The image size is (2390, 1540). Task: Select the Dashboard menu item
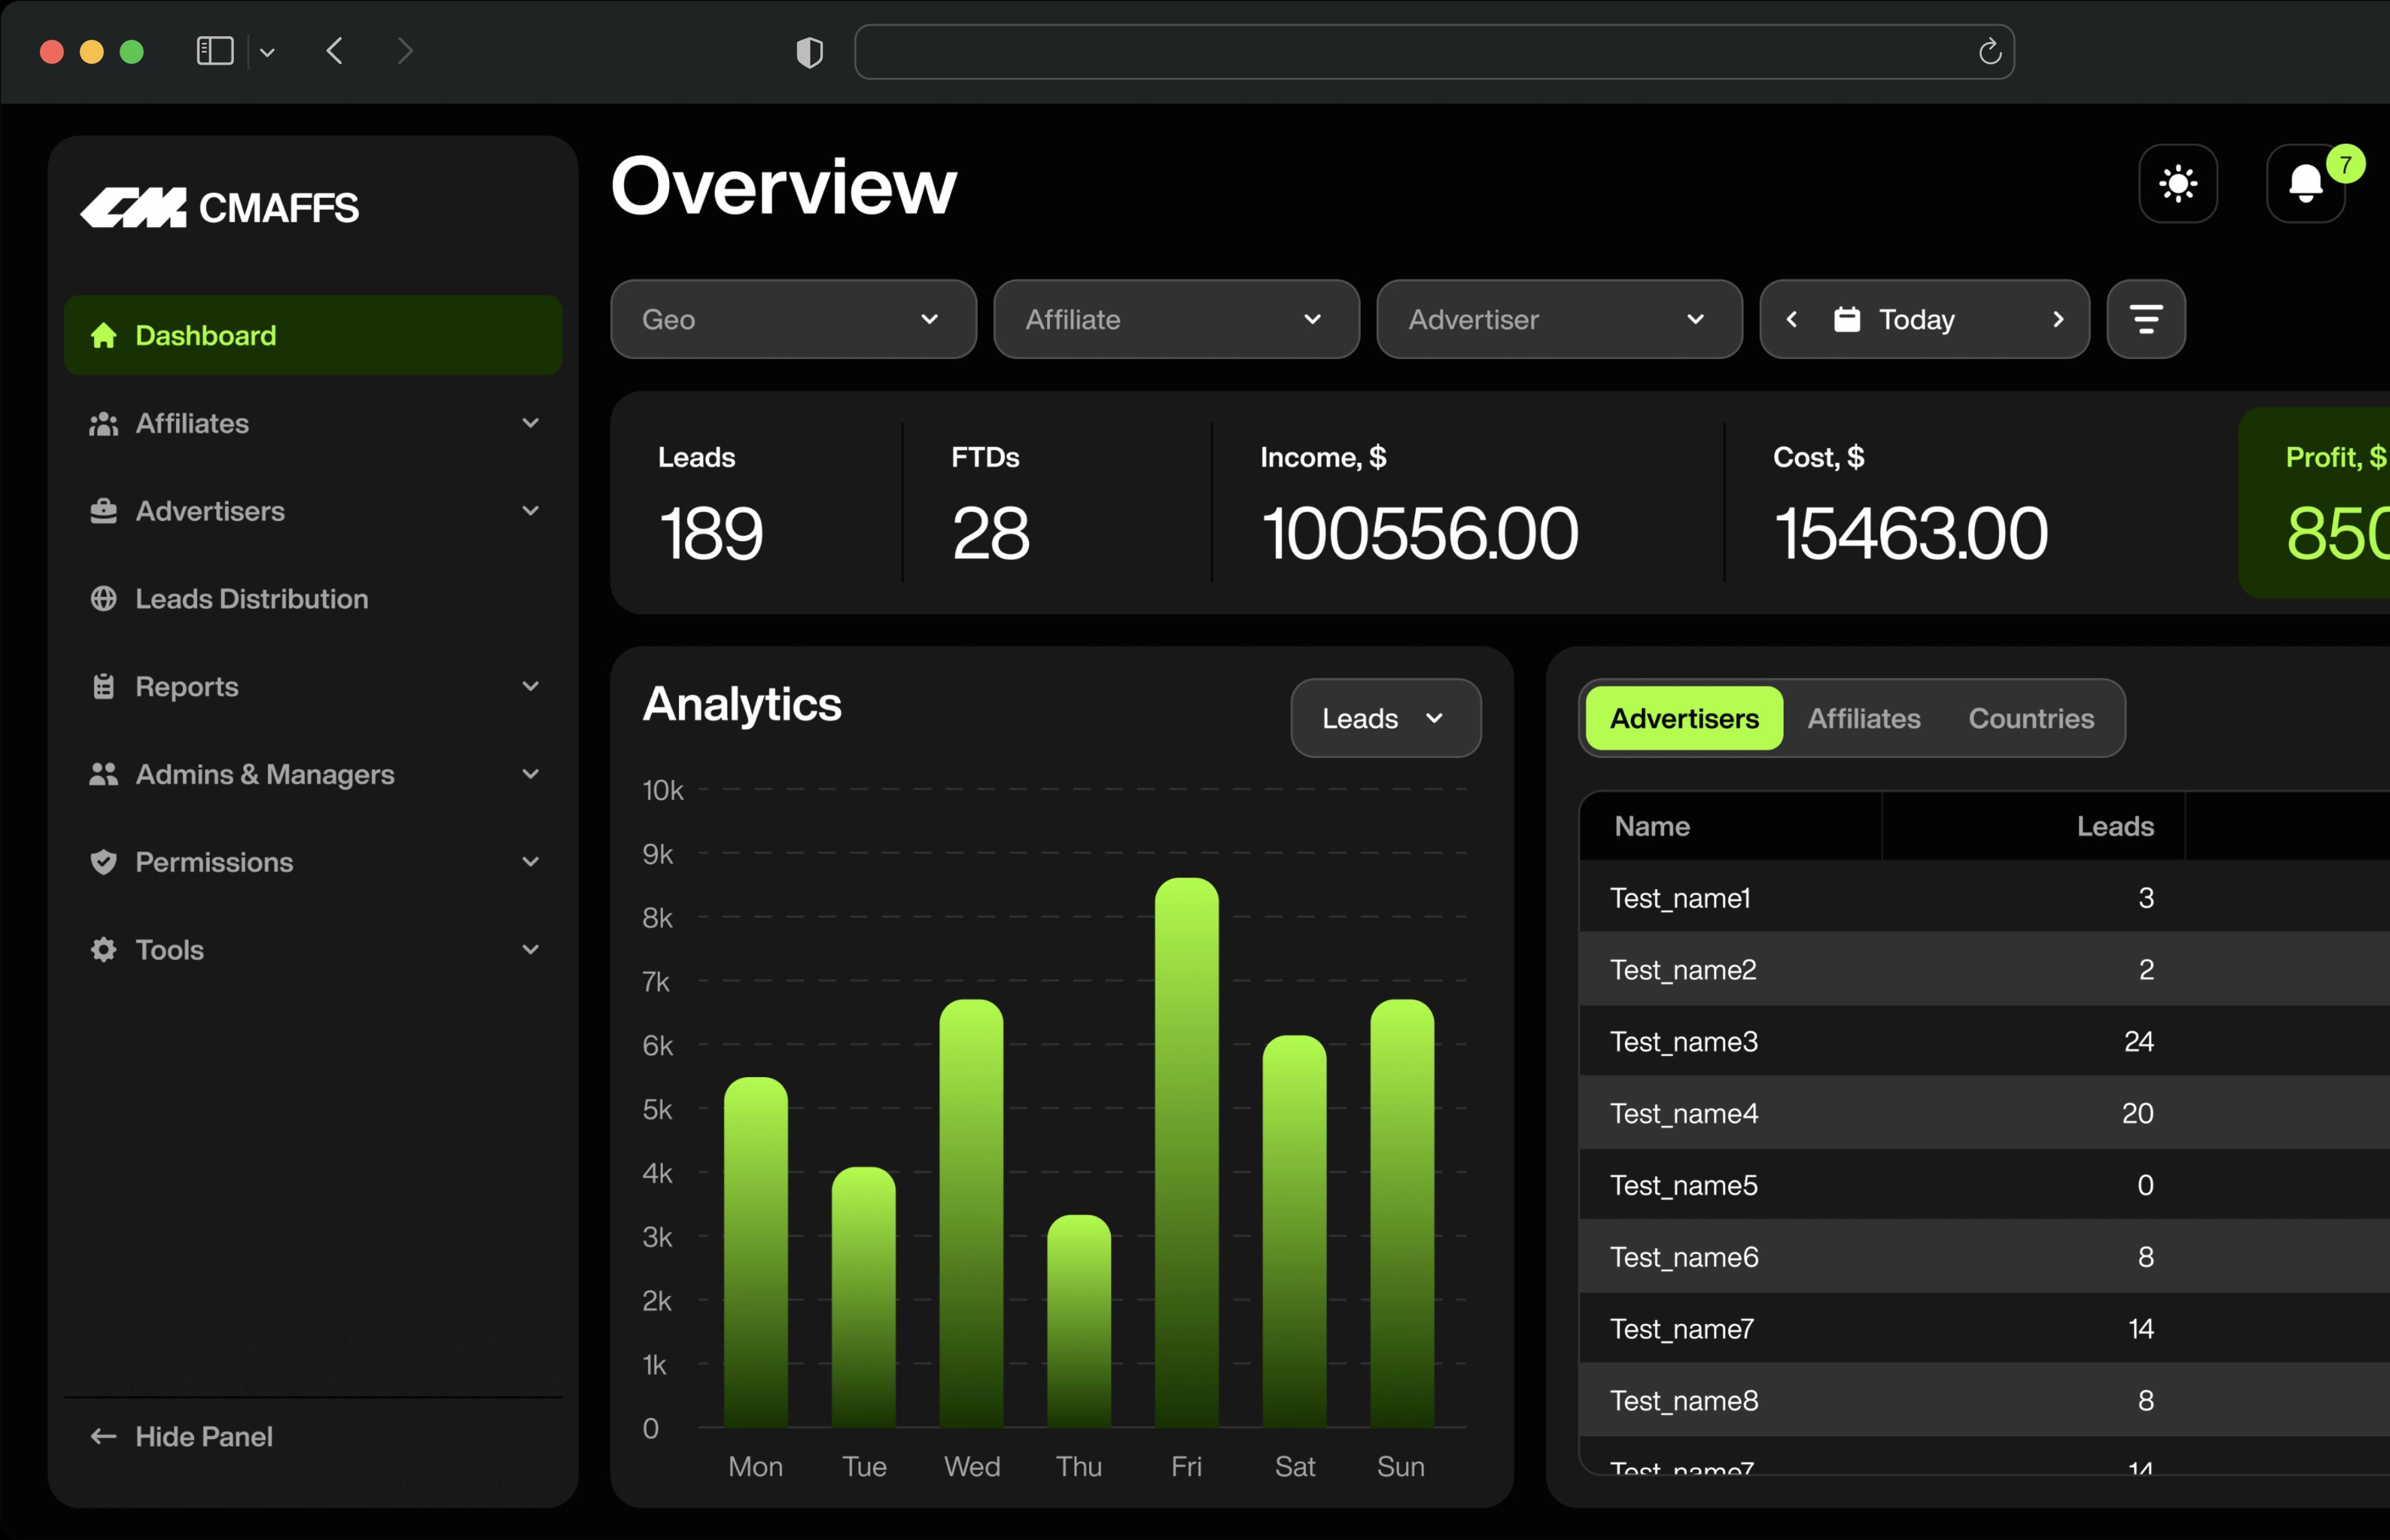click(x=313, y=335)
